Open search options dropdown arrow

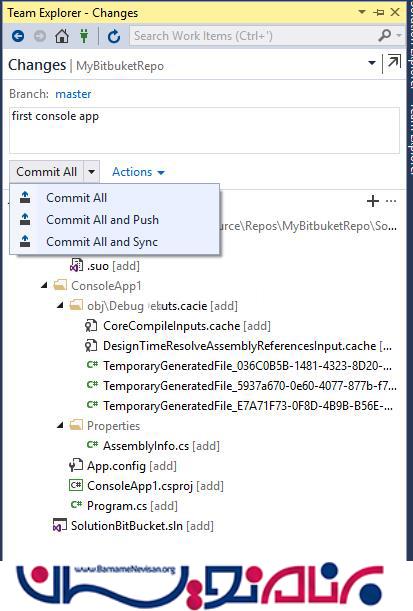tap(399, 36)
